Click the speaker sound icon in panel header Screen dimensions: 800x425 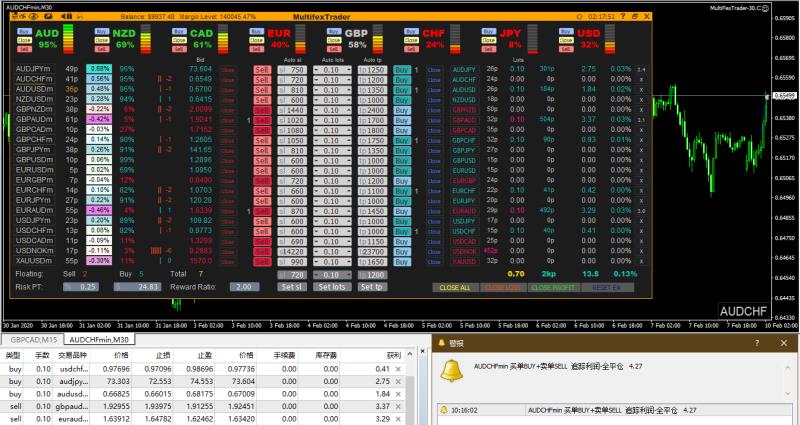66,17
